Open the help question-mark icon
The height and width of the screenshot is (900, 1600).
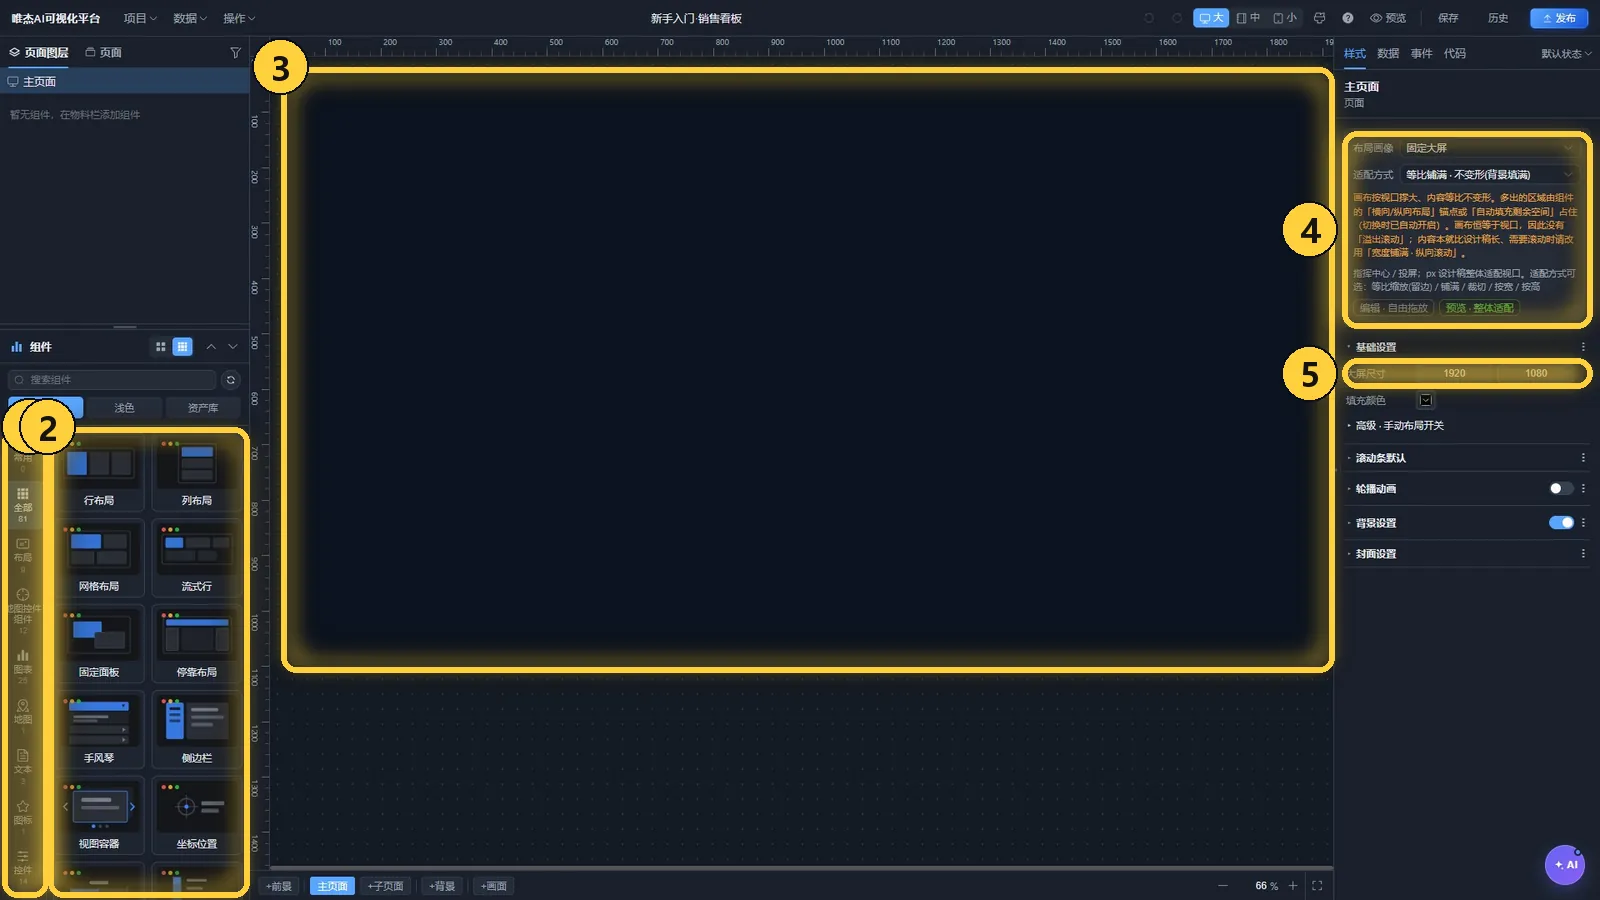(x=1348, y=18)
